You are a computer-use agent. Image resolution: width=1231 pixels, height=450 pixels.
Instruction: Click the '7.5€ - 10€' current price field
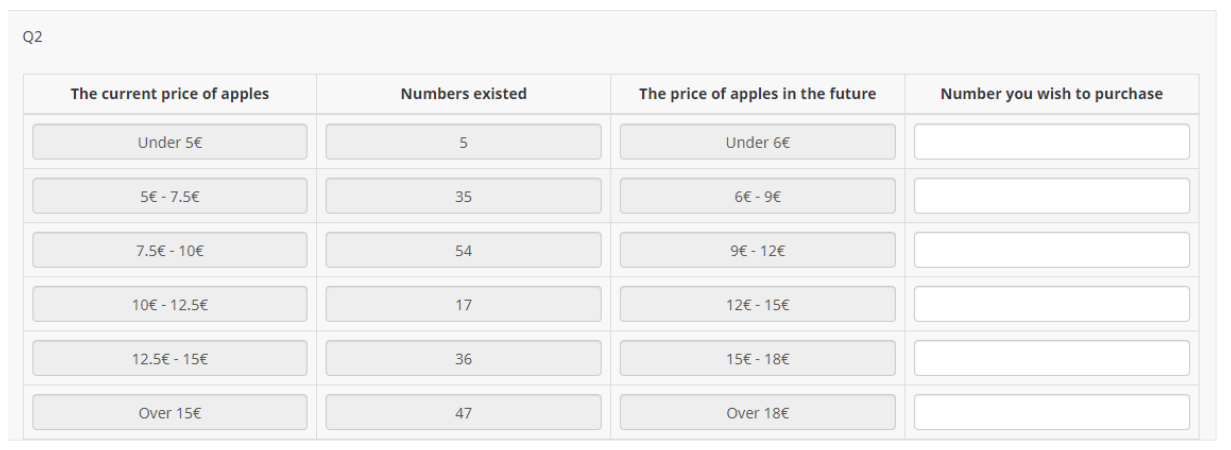170,250
